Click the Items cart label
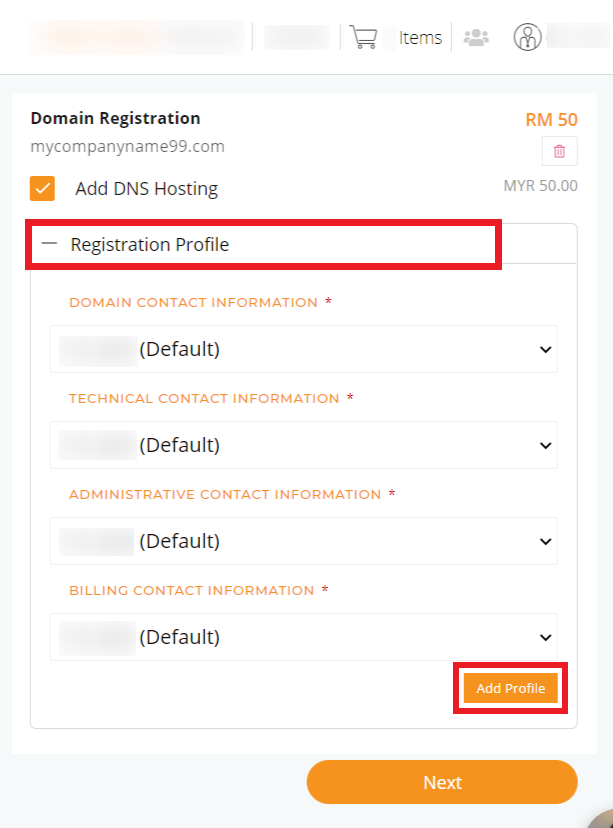Viewport: 613px width, 828px height. pos(420,37)
